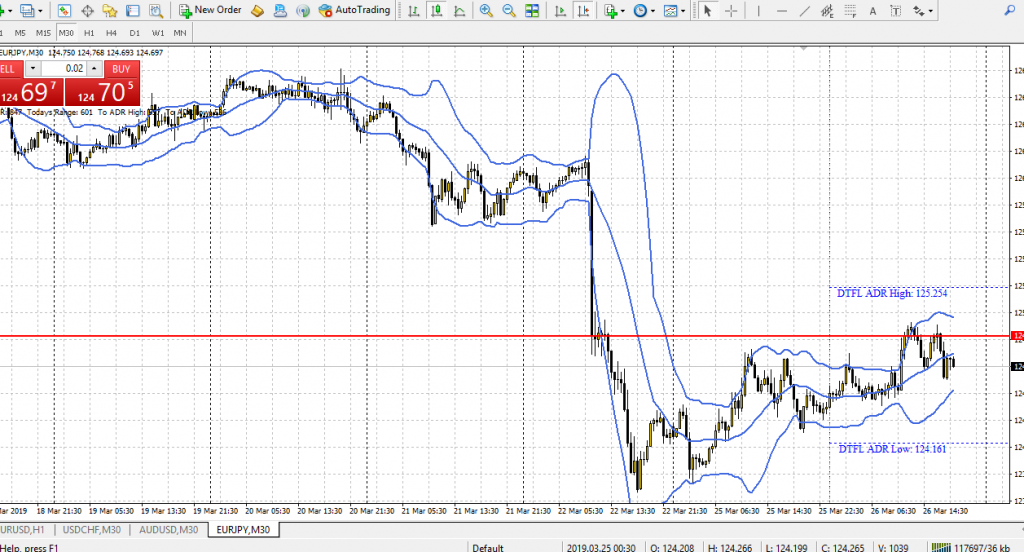This screenshot has width=1024, height=552.
Task: Select the M30 timeframe button
Action: [66, 33]
